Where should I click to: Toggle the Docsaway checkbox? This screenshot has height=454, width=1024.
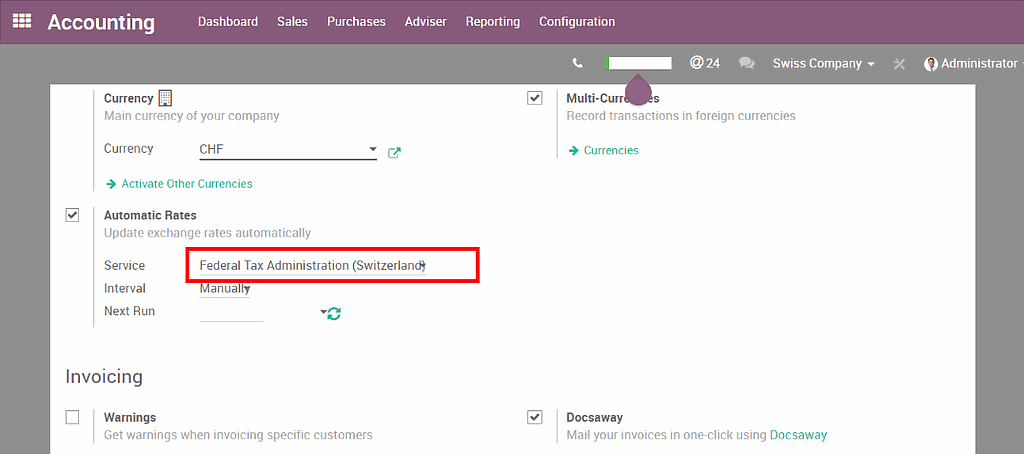click(535, 417)
